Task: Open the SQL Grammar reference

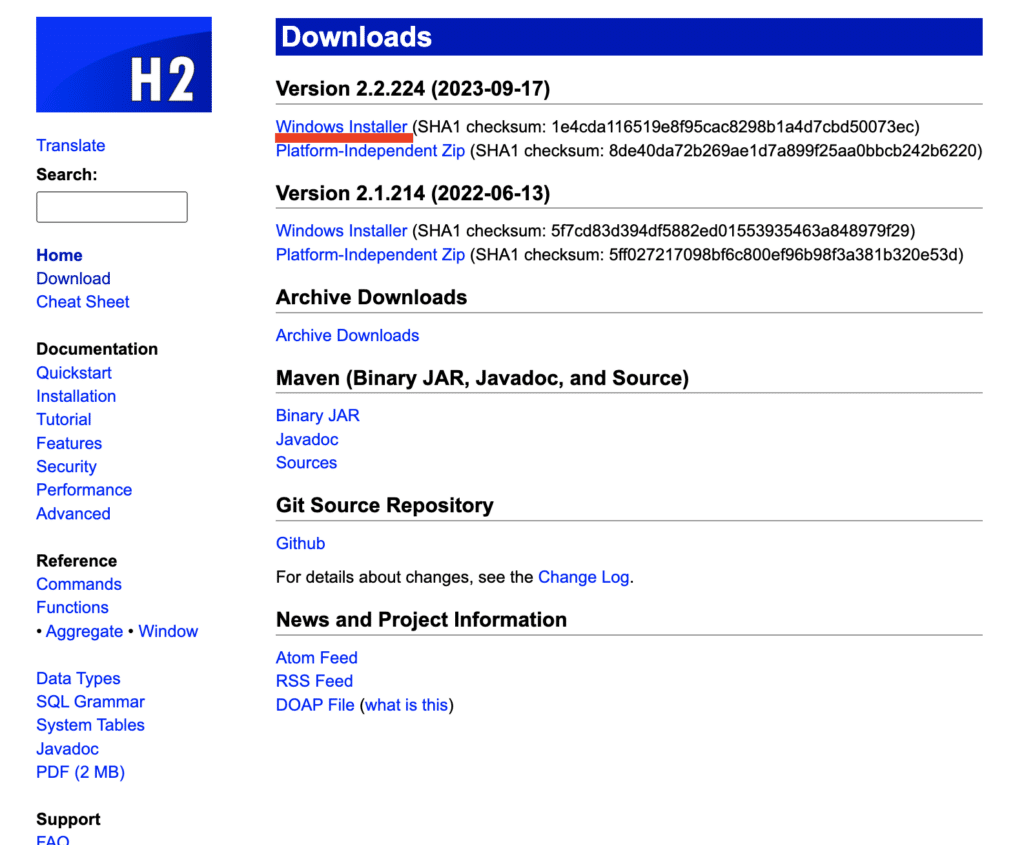Action: click(90, 701)
